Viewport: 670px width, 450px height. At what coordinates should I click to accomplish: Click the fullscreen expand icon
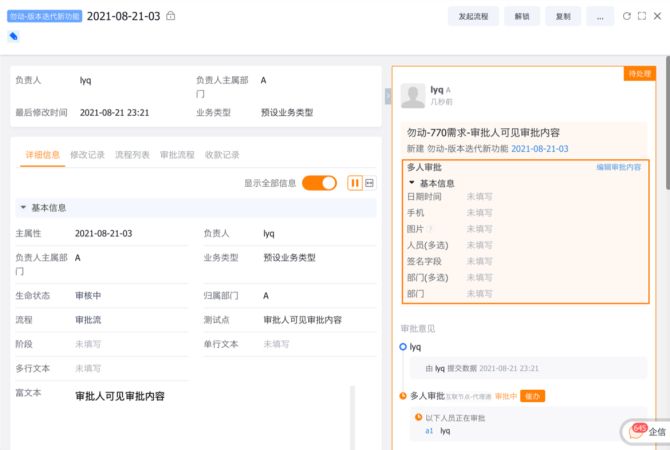[x=642, y=16]
